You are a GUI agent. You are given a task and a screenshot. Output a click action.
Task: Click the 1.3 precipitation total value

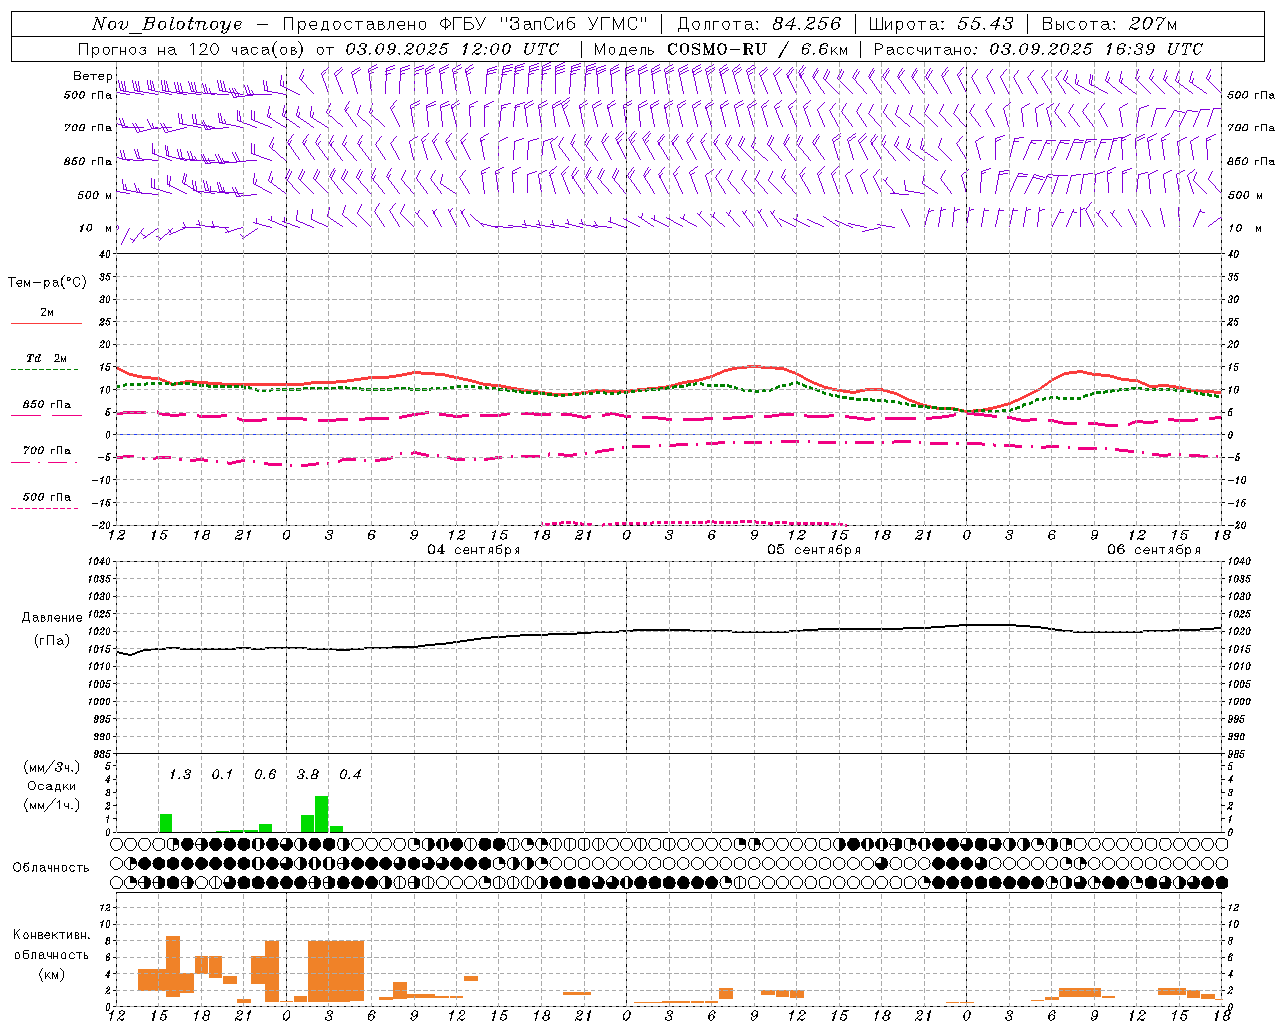[180, 774]
